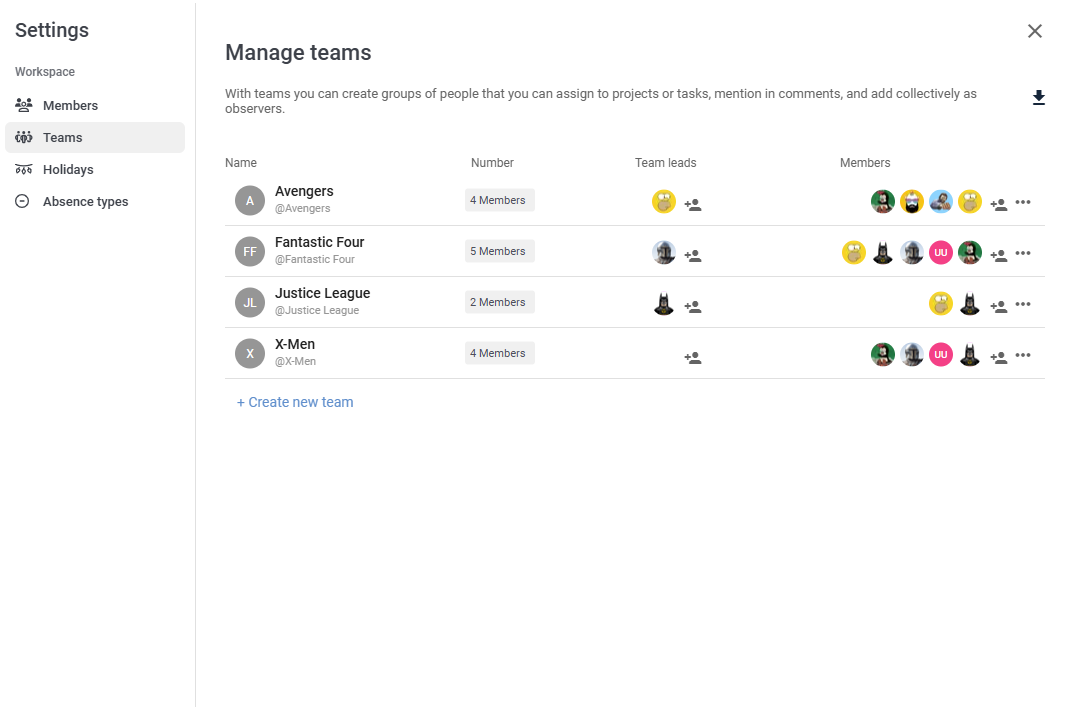Add a member to Fantastic Four team
Screen dimensions: 1070x707
[998, 255]
